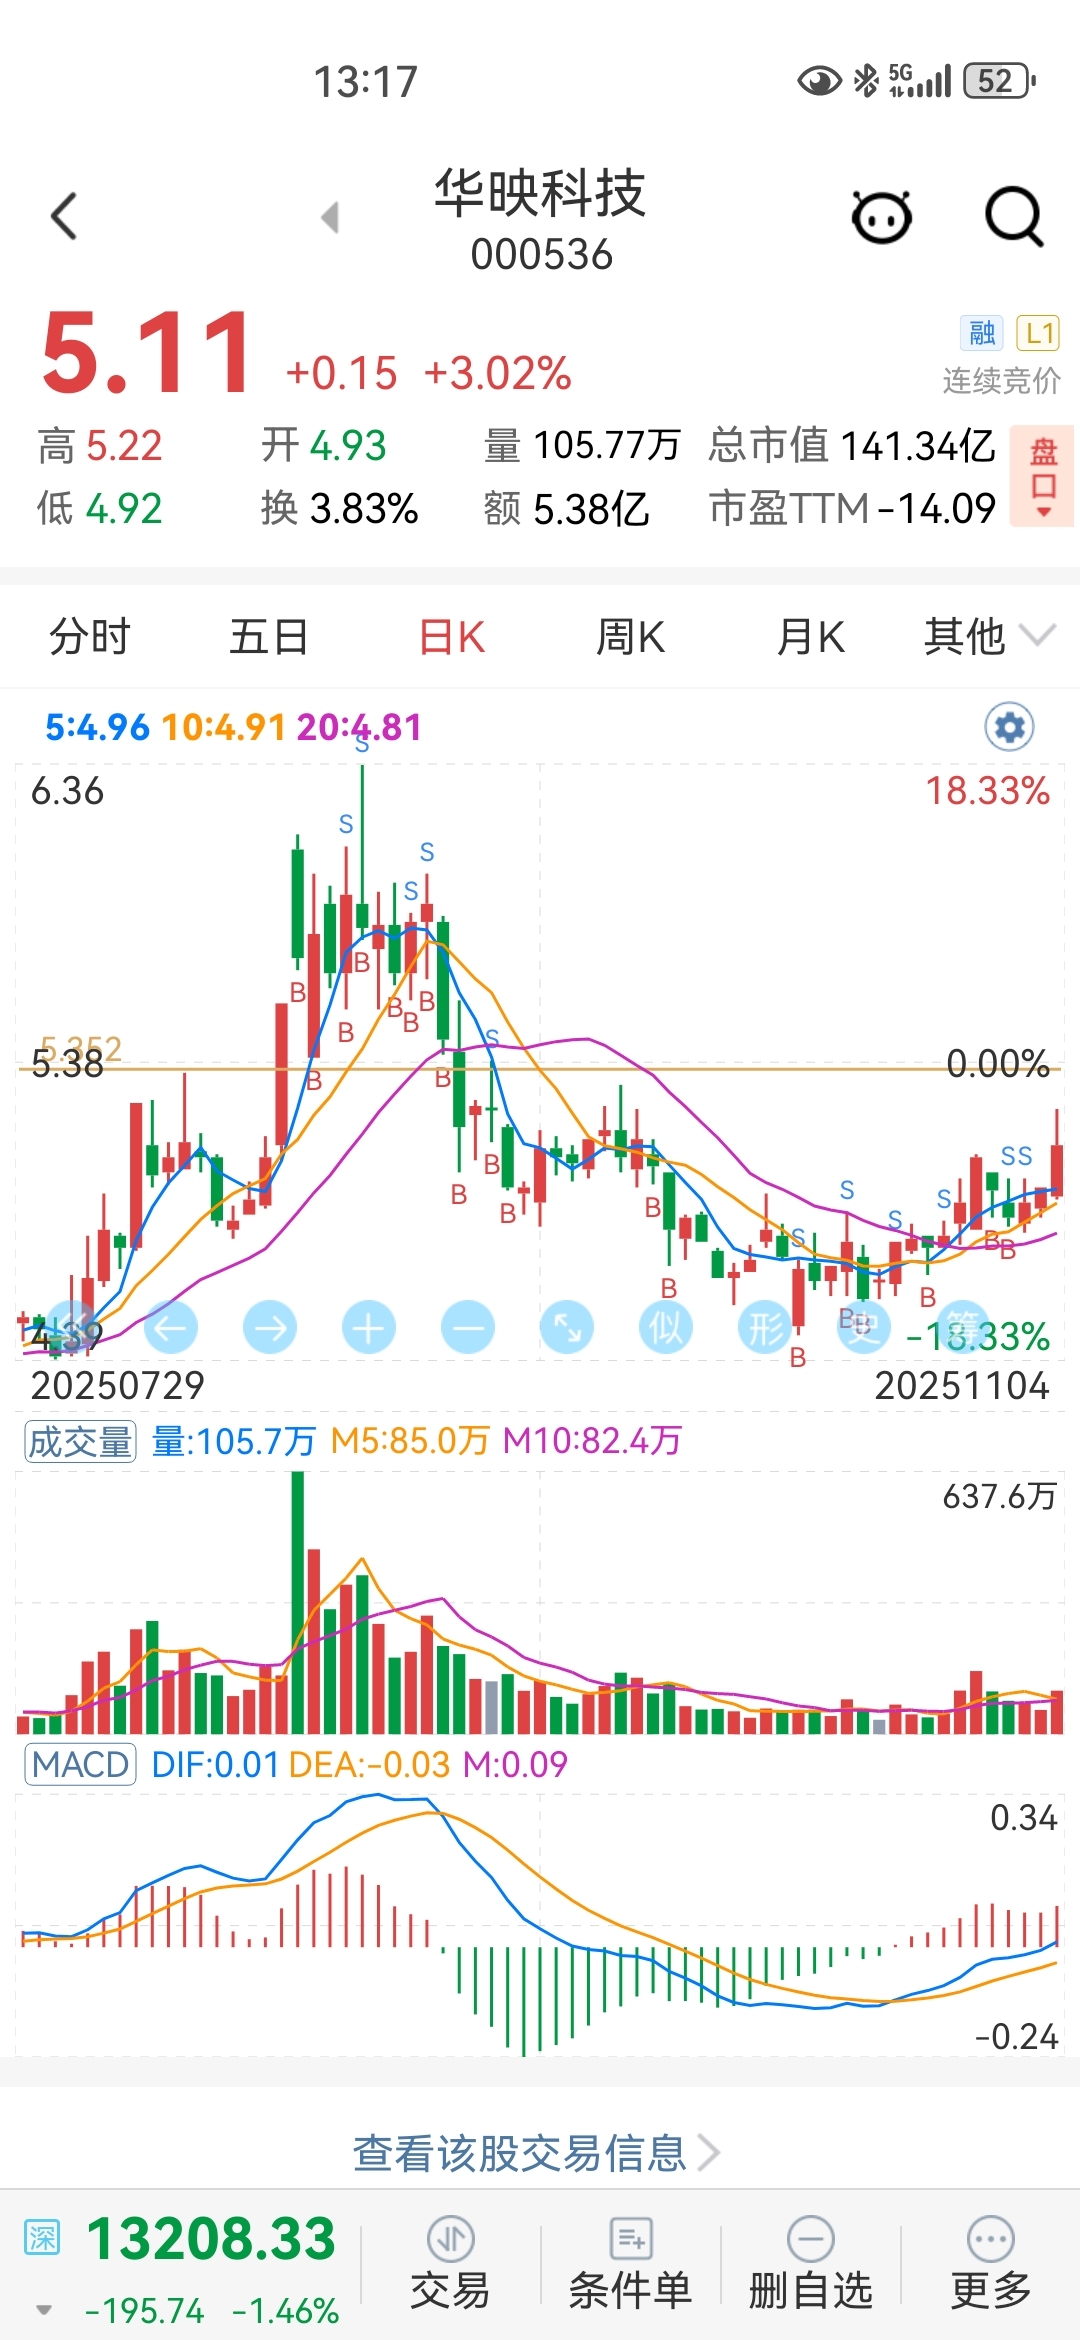The height and width of the screenshot is (2340, 1080).
Task: Tap the current price 5.11
Action: pyautogui.click(x=146, y=354)
